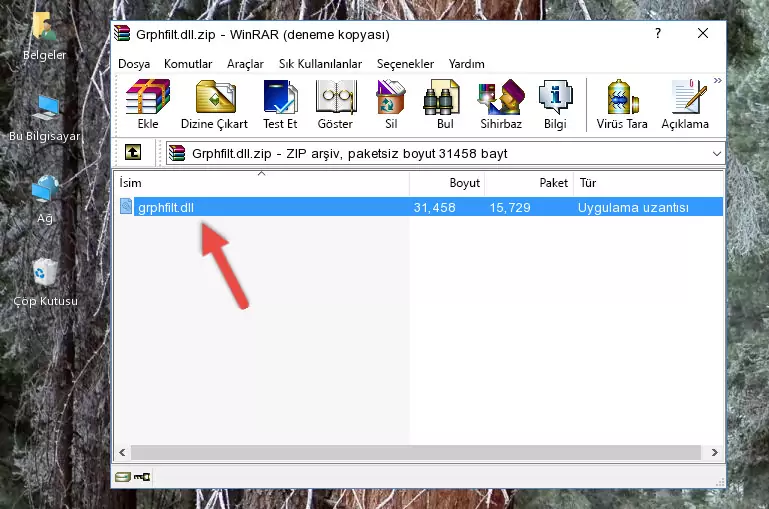Open the archive path dropdown
769x509 pixels.
click(717, 153)
